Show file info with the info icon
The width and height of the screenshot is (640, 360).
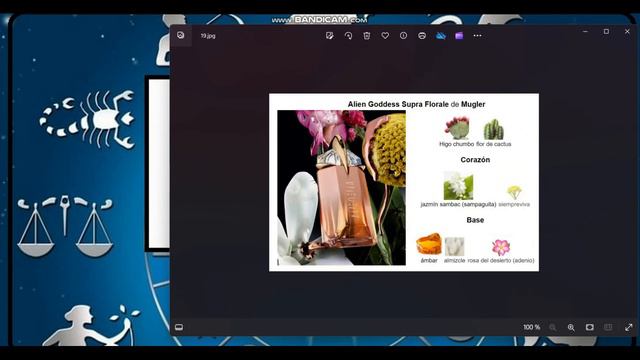(403, 36)
